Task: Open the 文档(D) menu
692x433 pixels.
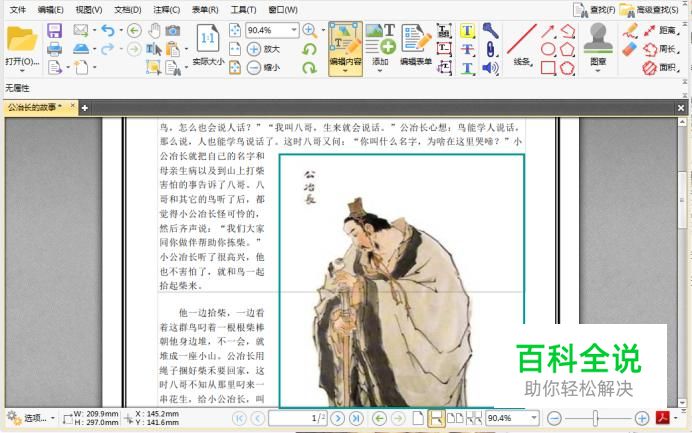Action: coord(128,9)
